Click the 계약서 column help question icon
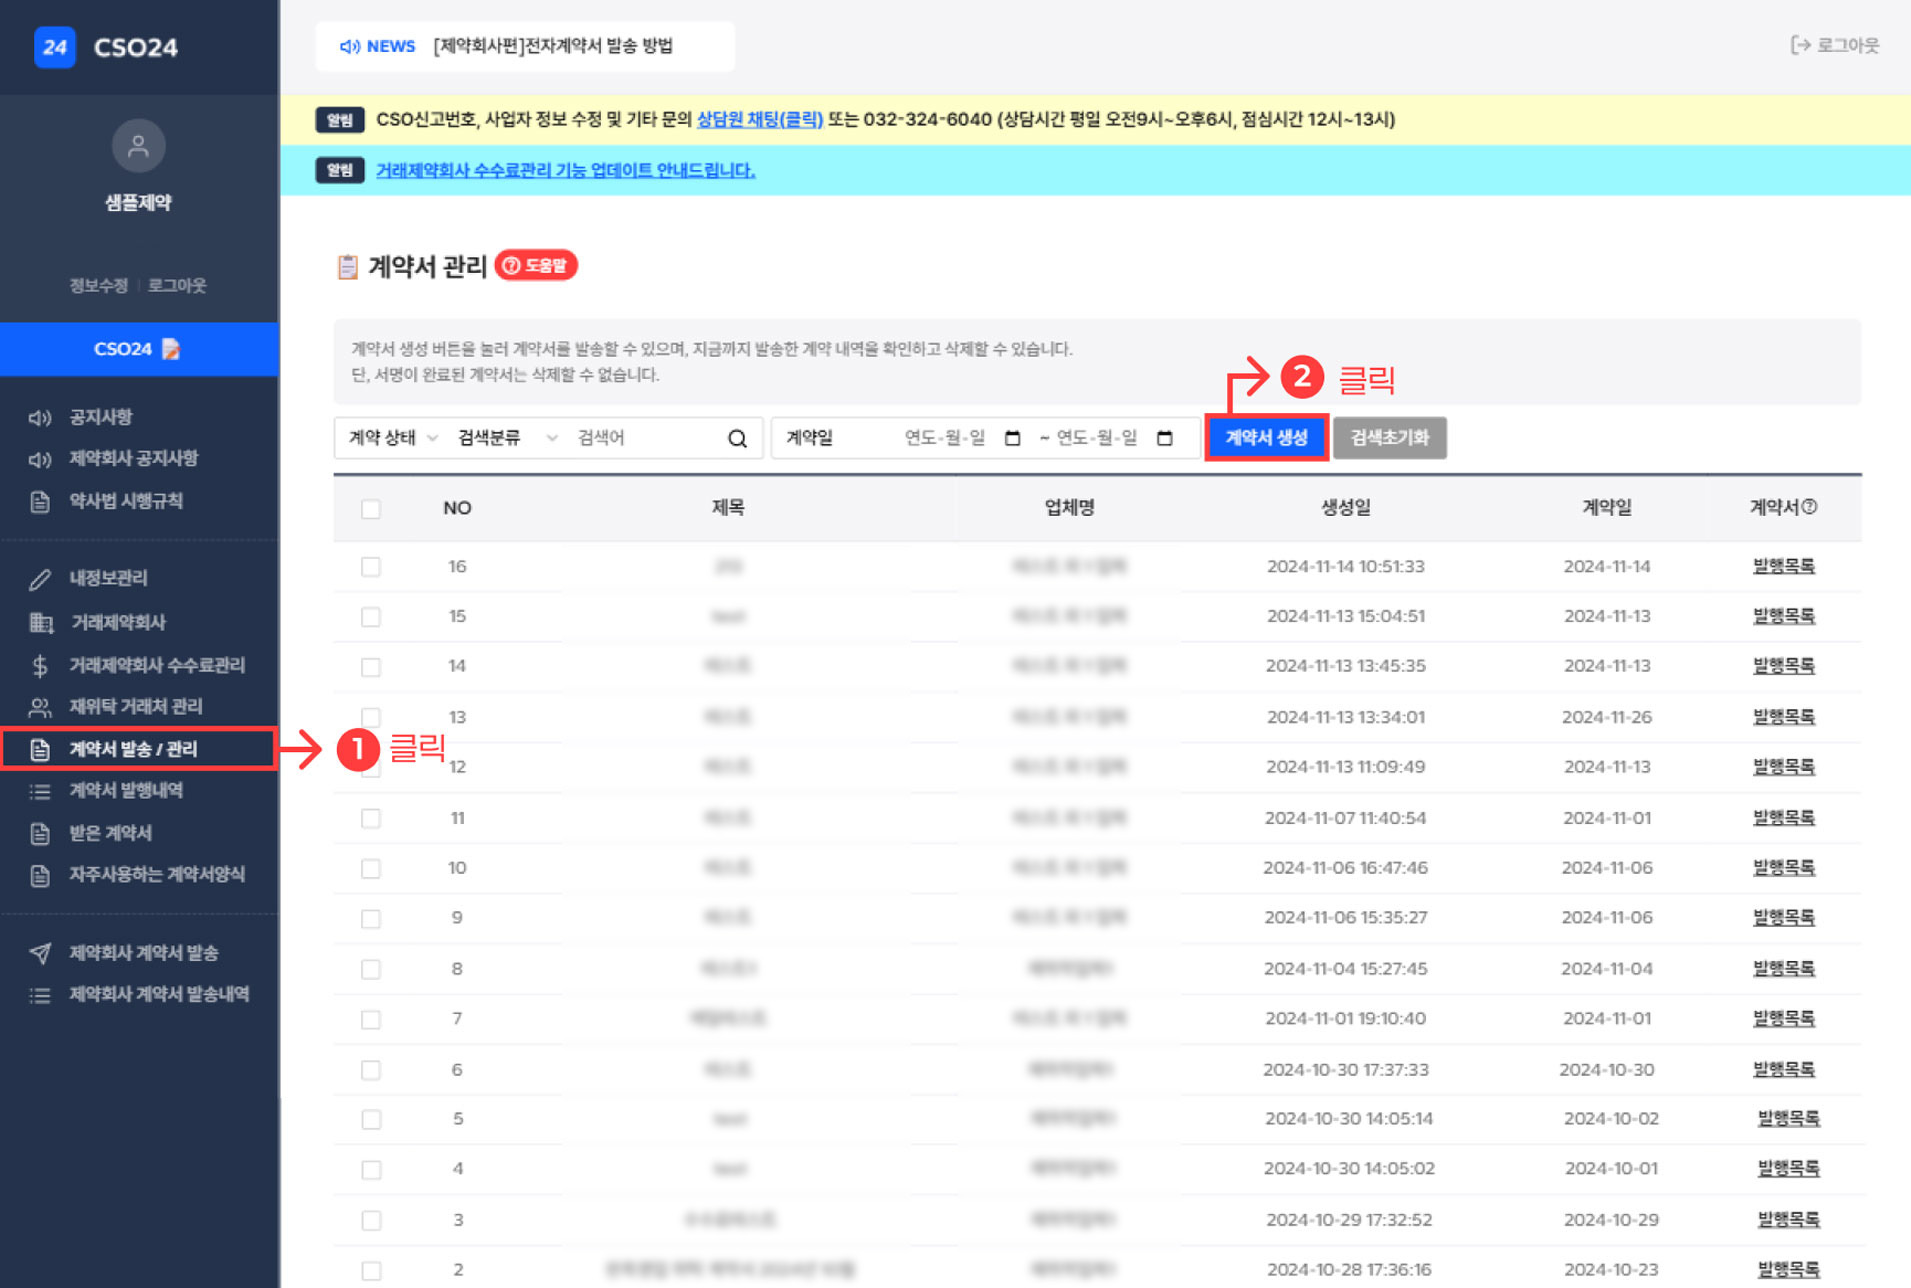 coord(1809,507)
